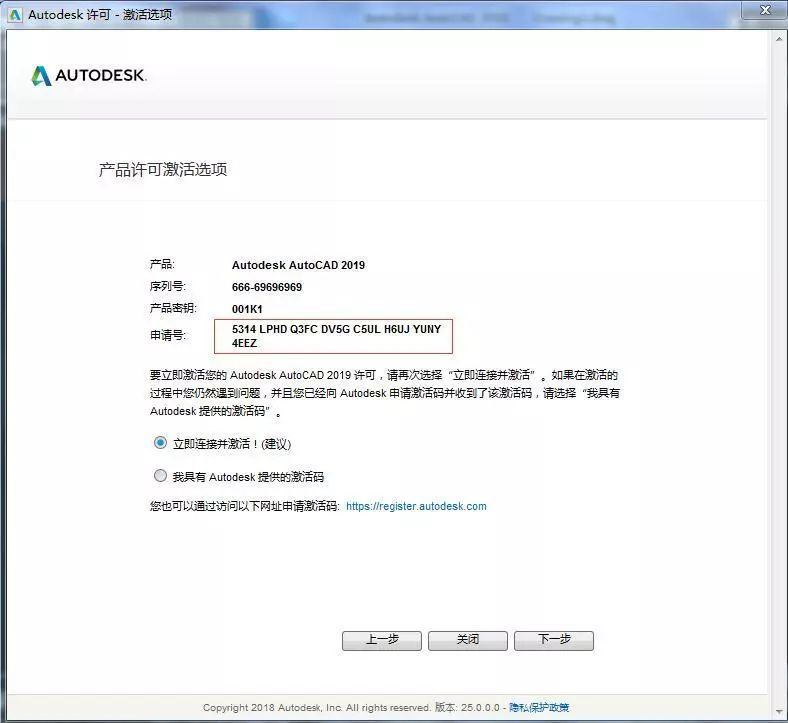Select the connect and activate now radio button

click(x=160, y=443)
